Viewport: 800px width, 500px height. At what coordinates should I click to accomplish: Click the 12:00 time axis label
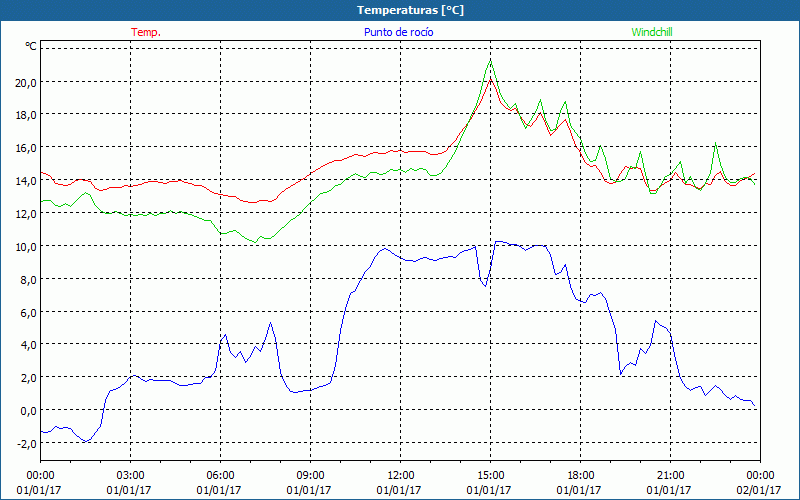[x=401, y=476]
